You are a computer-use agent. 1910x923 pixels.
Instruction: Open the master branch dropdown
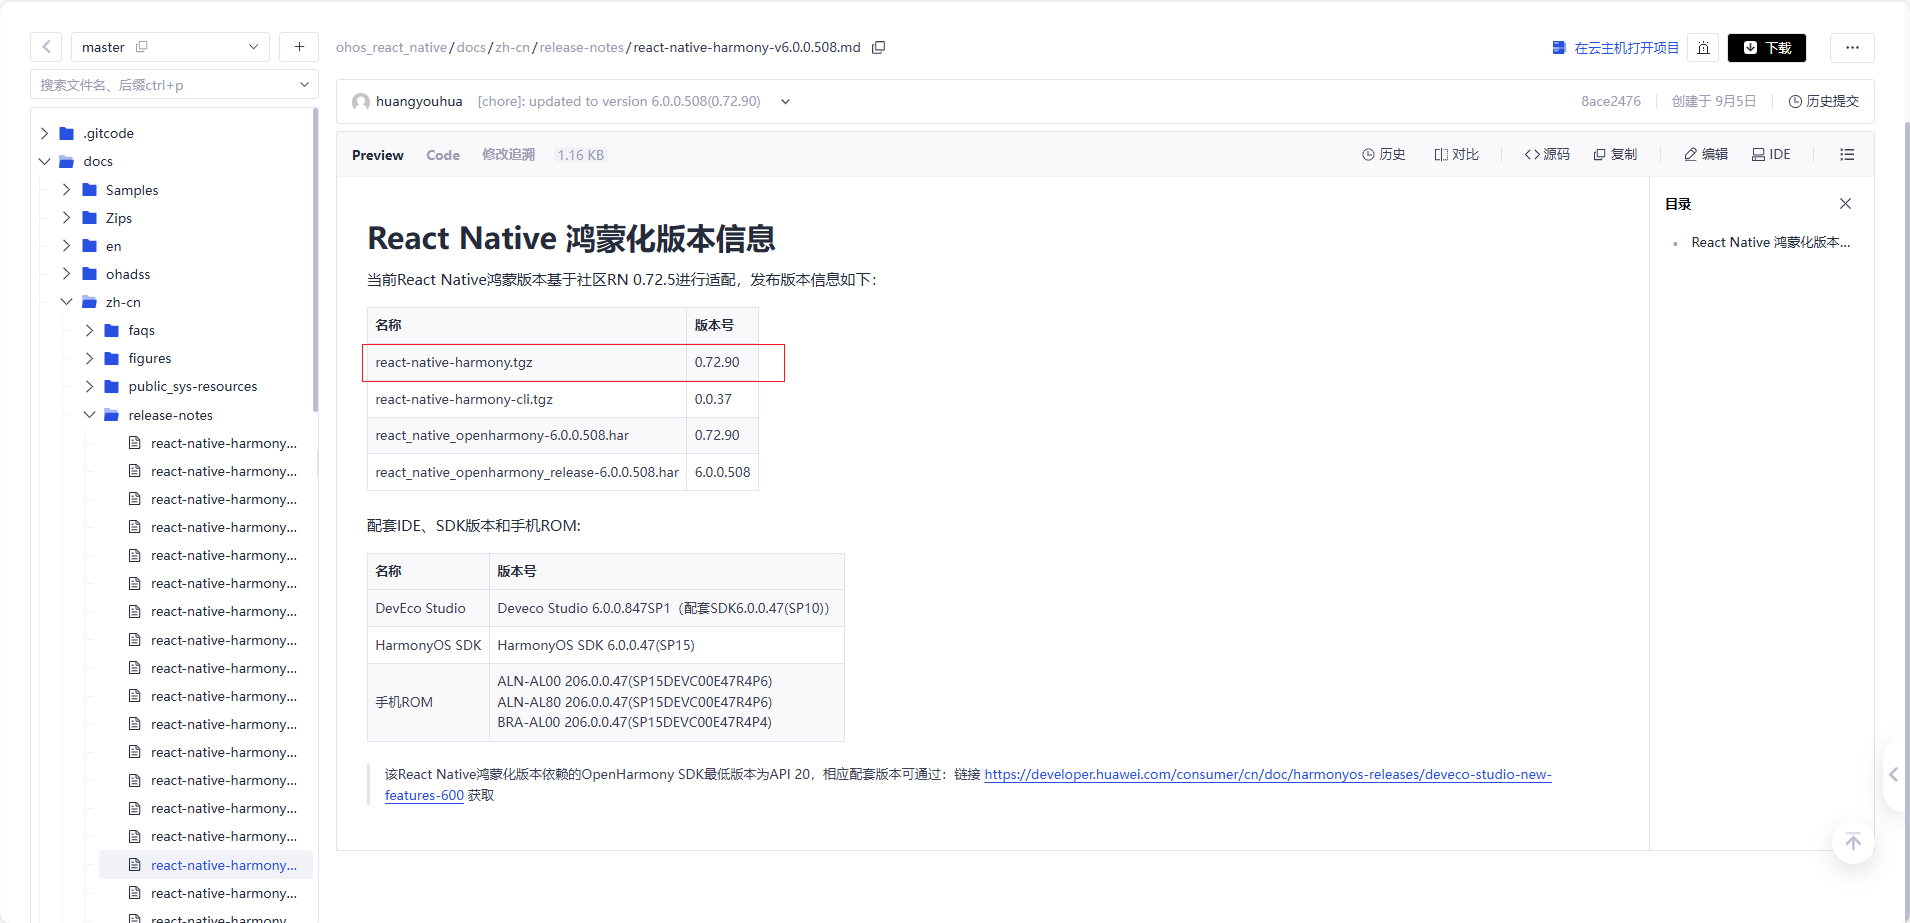170,47
